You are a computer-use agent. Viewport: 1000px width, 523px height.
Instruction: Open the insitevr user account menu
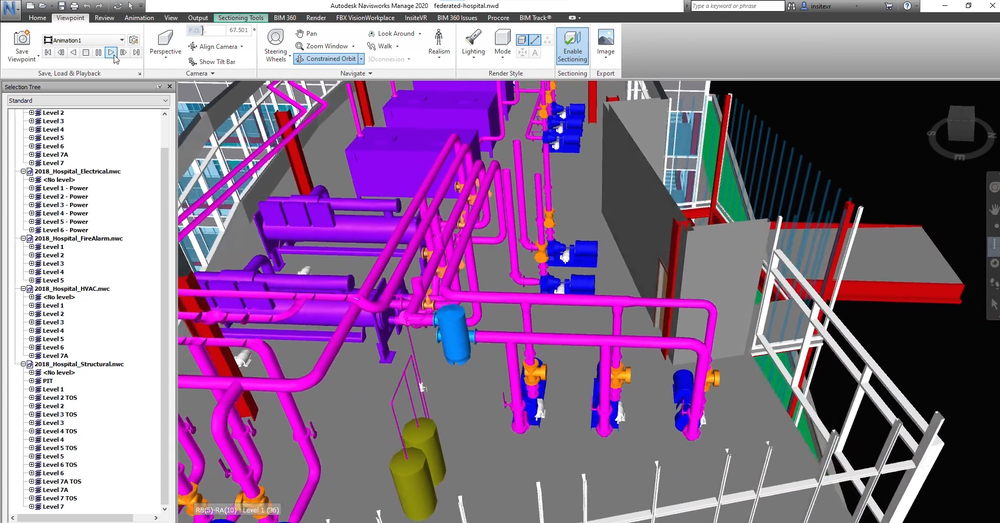pos(826,6)
